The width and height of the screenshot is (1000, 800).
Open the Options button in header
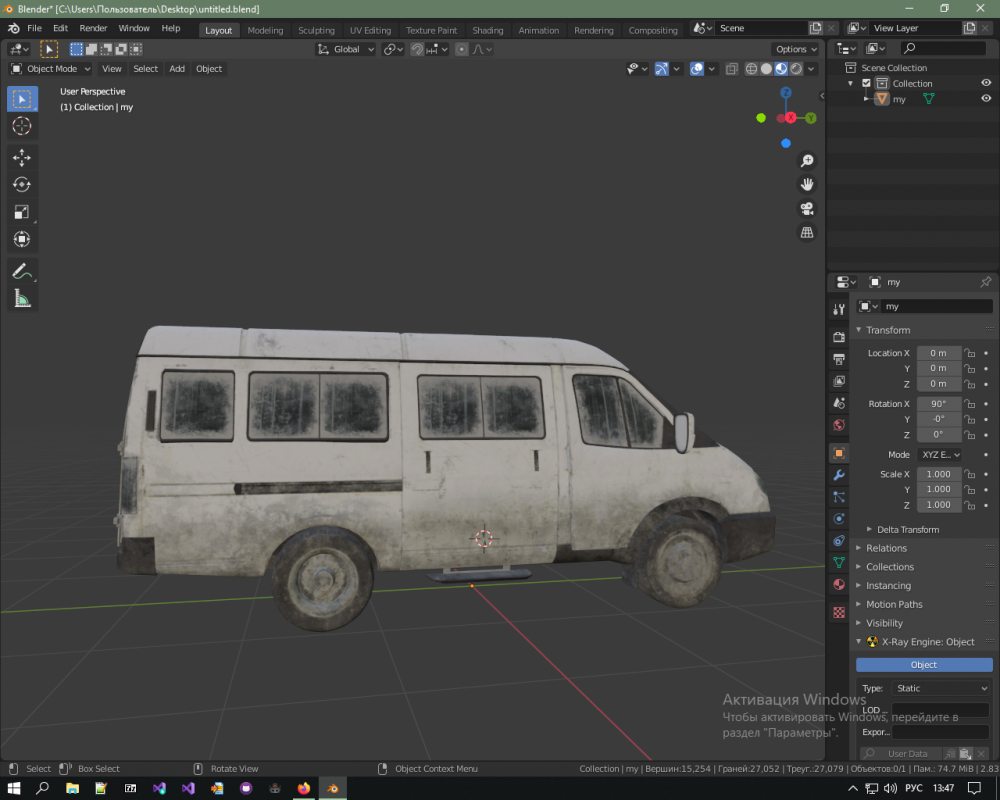click(795, 49)
